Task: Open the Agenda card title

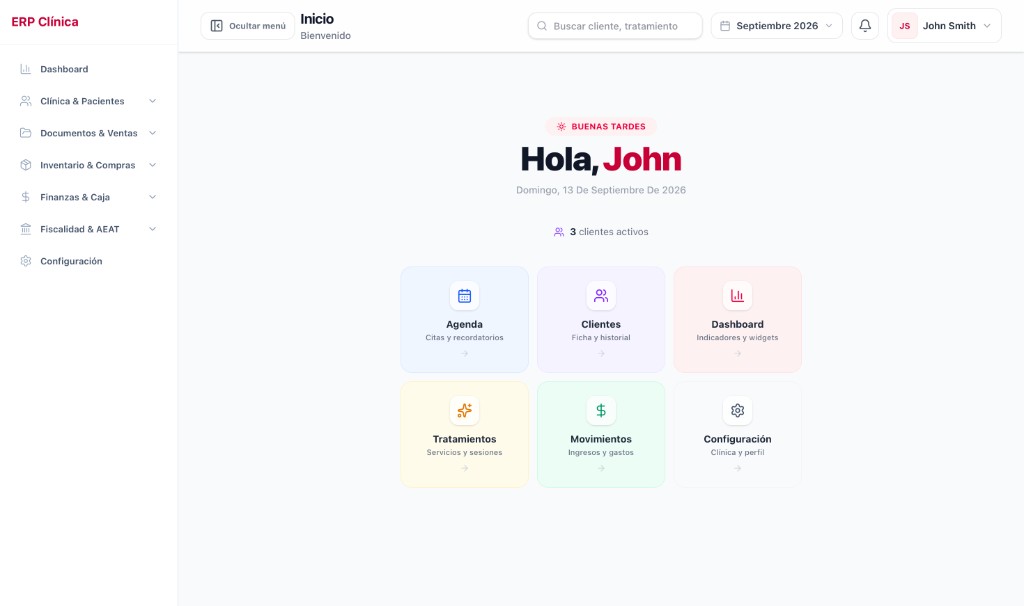Action: click(x=464, y=325)
